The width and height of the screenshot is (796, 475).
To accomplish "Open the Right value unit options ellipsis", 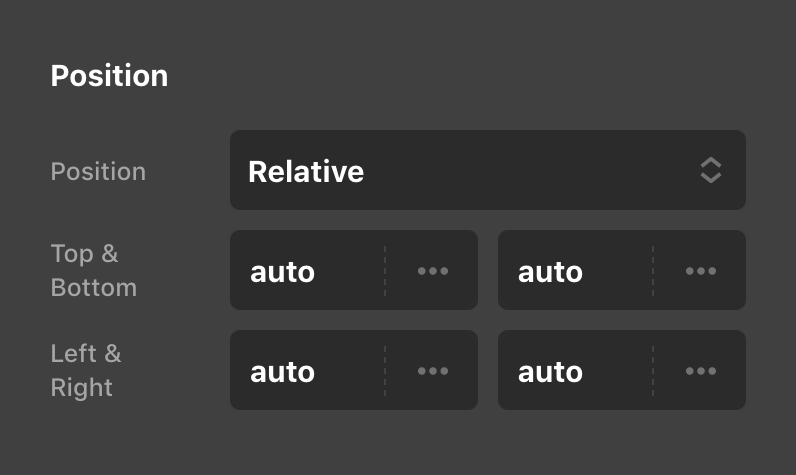I will [701, 371].
